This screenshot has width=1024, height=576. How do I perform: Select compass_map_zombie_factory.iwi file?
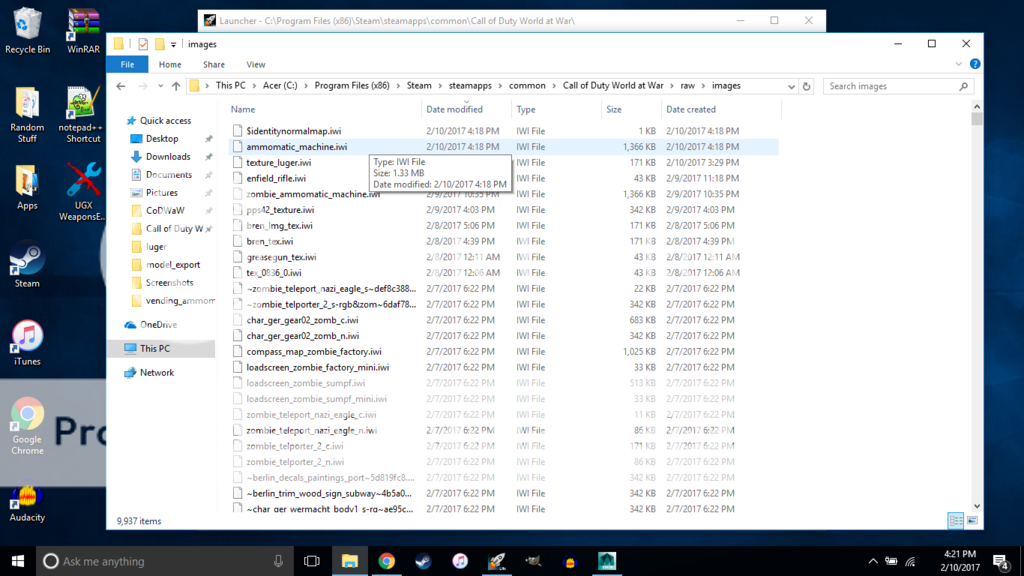click(313, 351)
